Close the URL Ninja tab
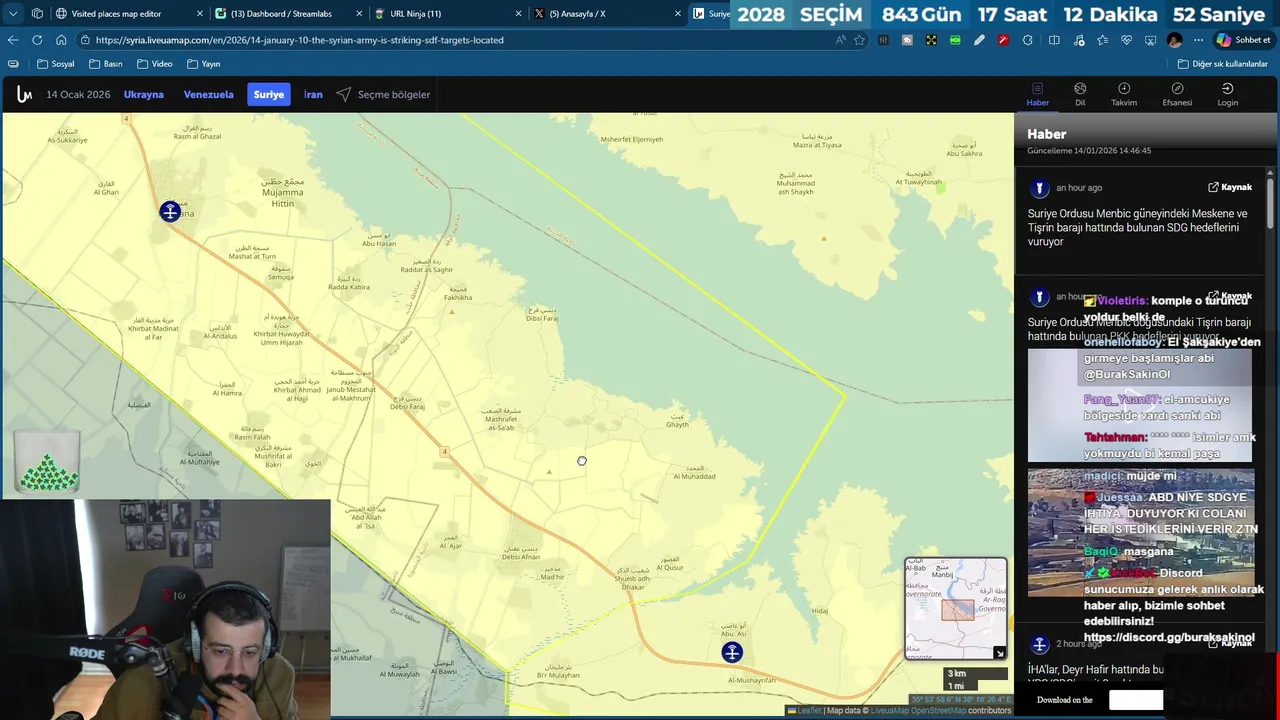 pyautogui.click(x=518, y=14)
